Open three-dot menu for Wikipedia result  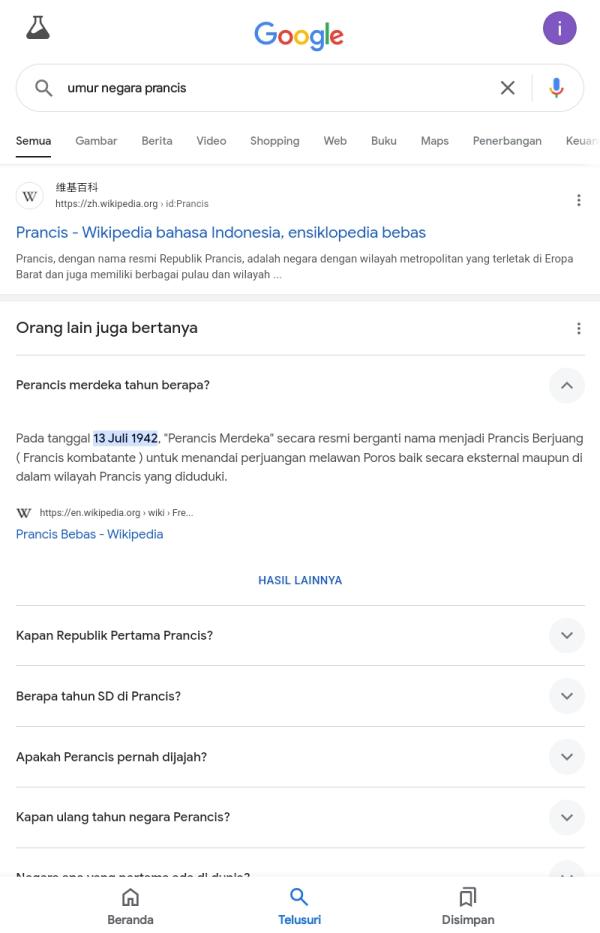578,201
